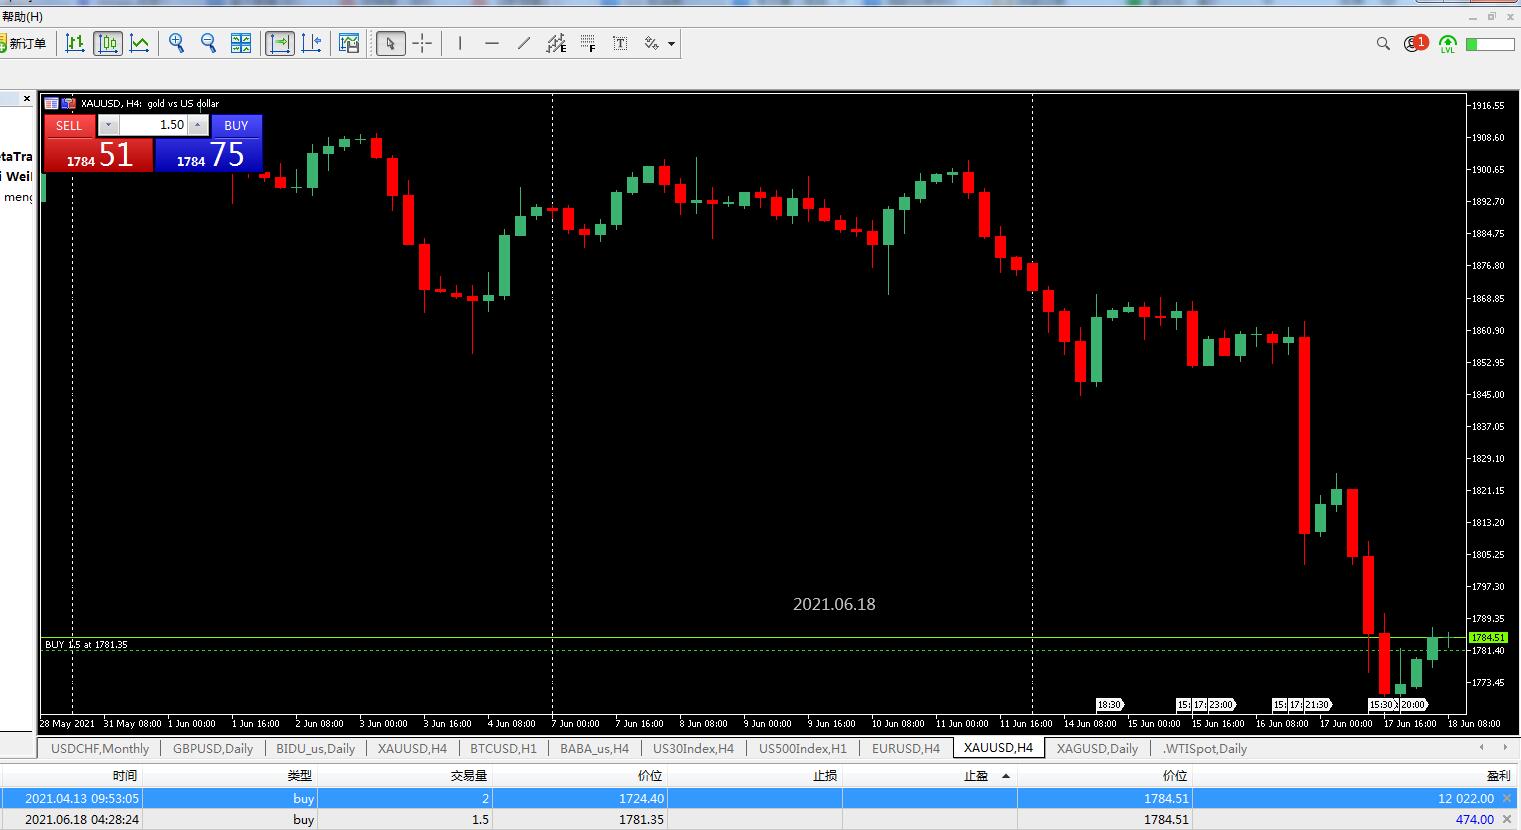Click the 18:30 news event marker

1109,704
